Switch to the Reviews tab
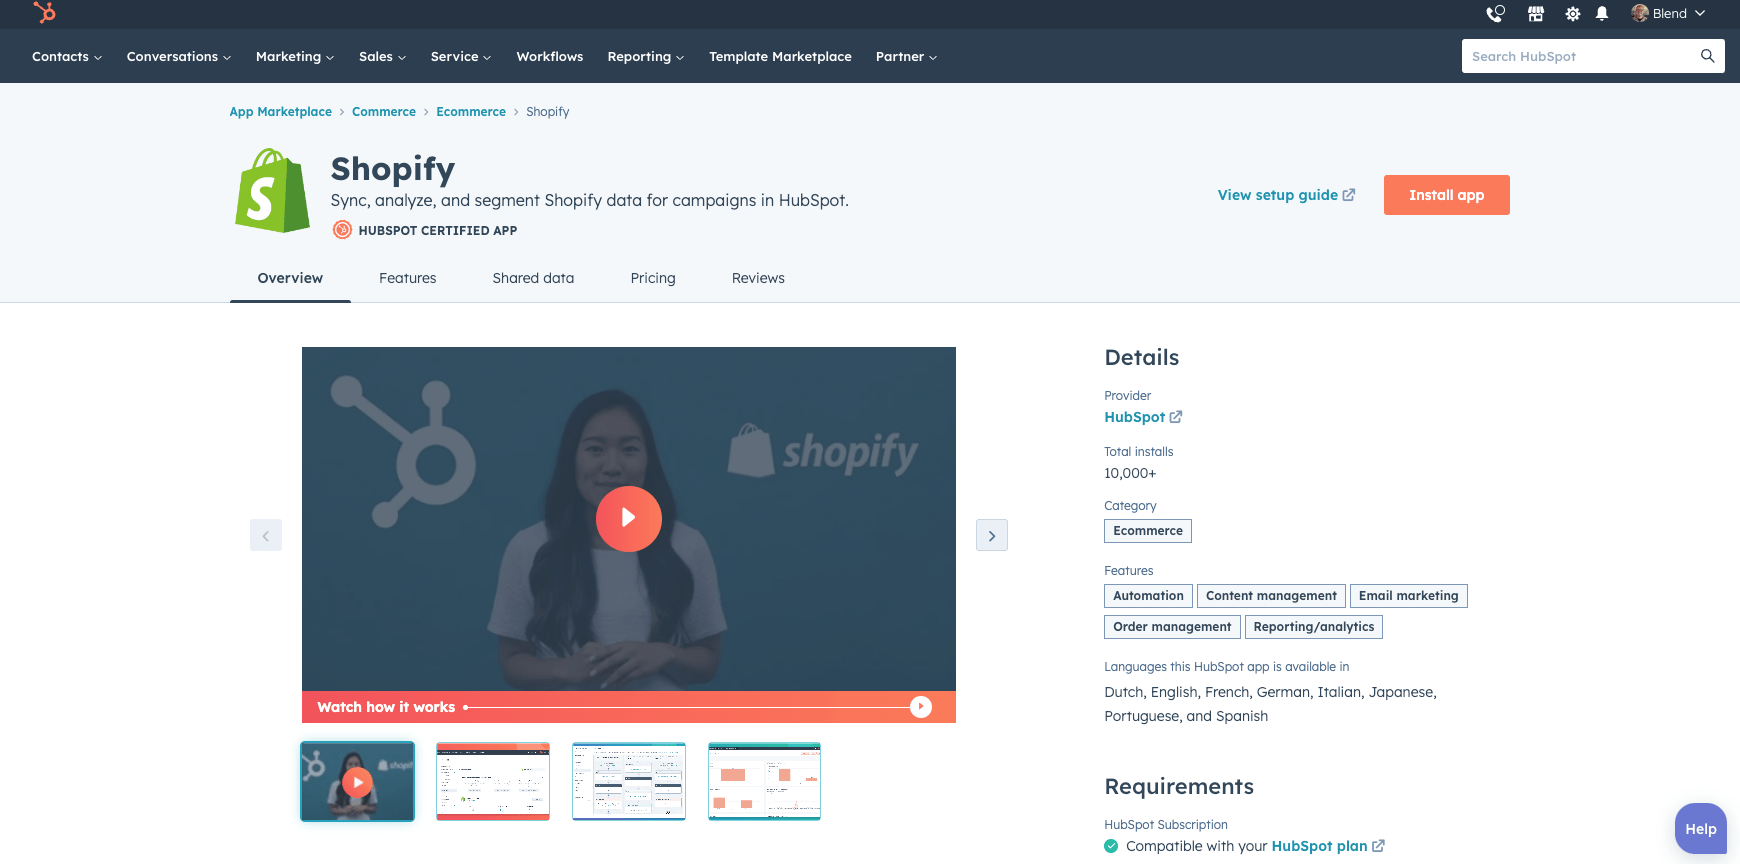The height and width of the screenshot is (864, 1740). tap(758, 278)
